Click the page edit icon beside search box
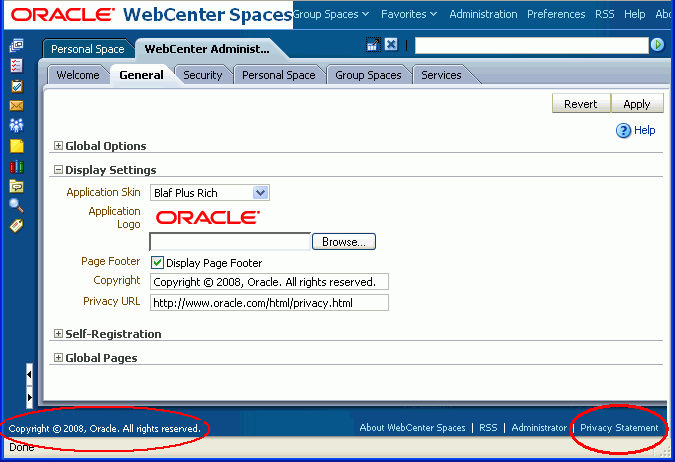Viewport: 675px width, 462px height. click(373, 45)
